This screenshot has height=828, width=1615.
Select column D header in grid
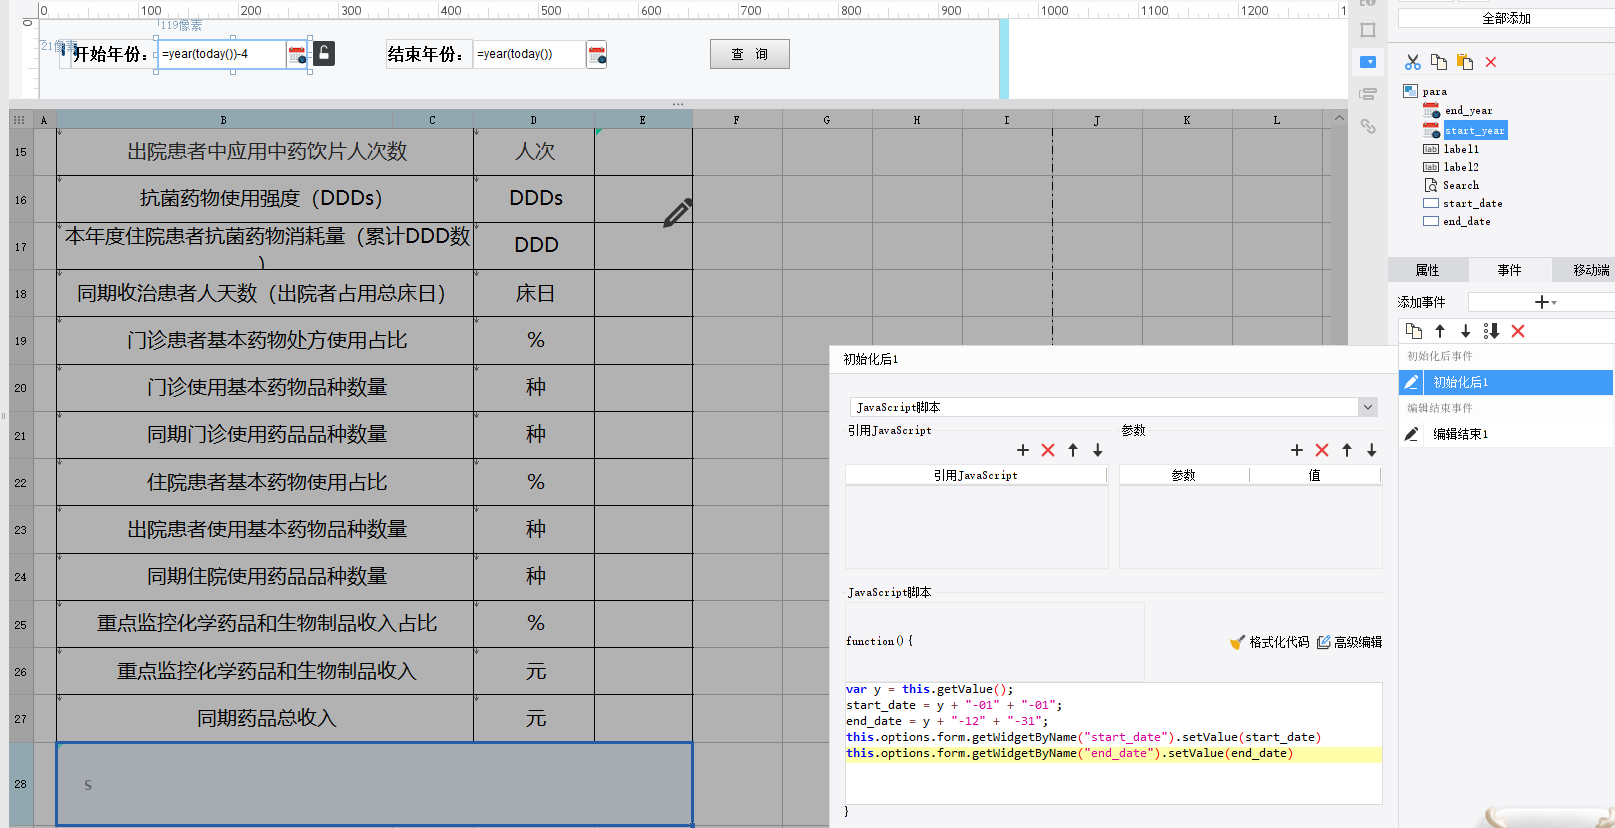click(x=533, y=119)
